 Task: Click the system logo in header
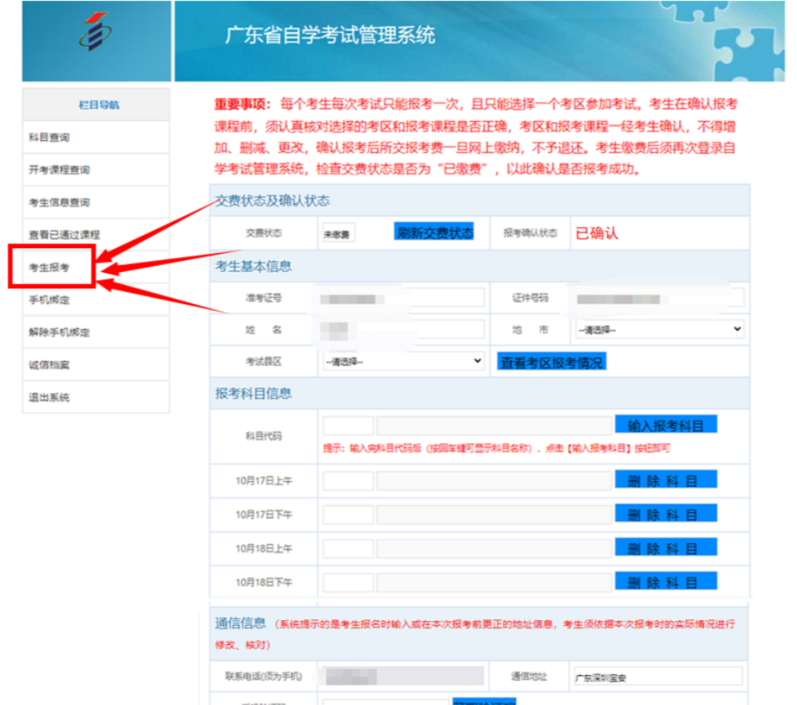[96, 32]
